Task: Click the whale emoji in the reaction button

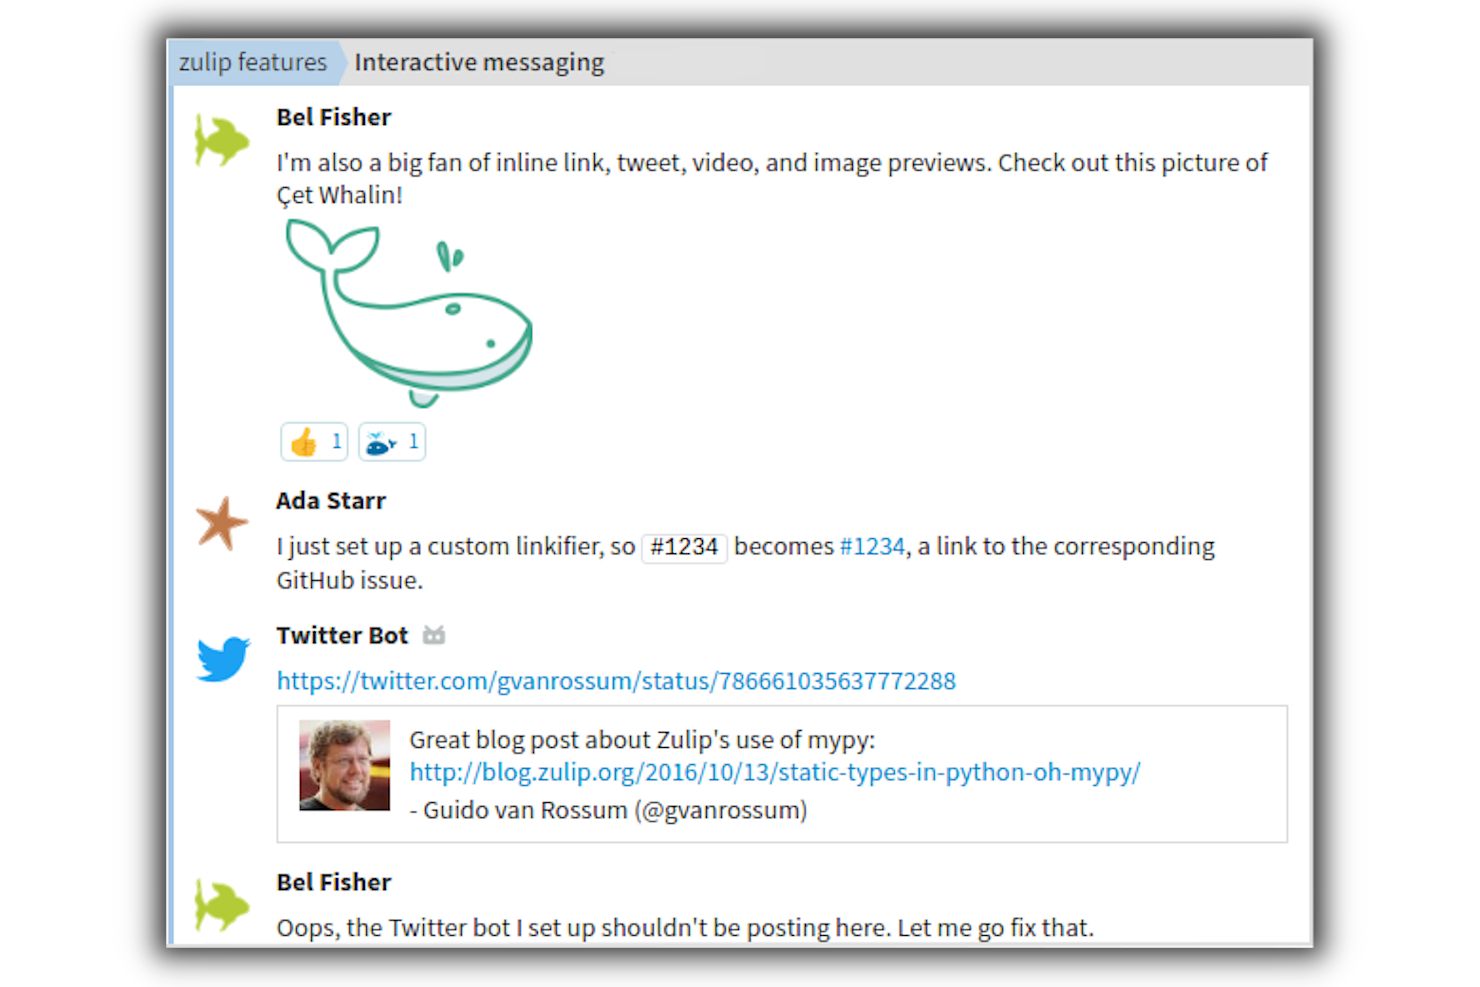Action: click(381, 441)
